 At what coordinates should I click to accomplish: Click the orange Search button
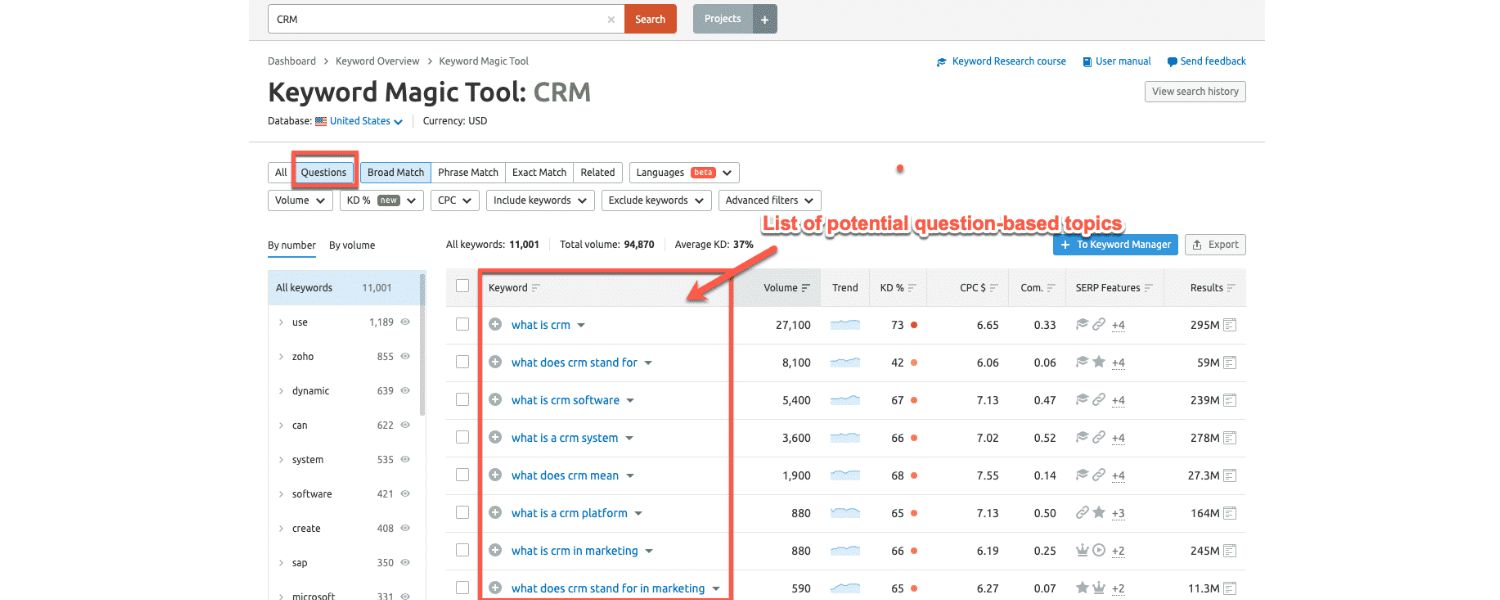tap(650, 19)
